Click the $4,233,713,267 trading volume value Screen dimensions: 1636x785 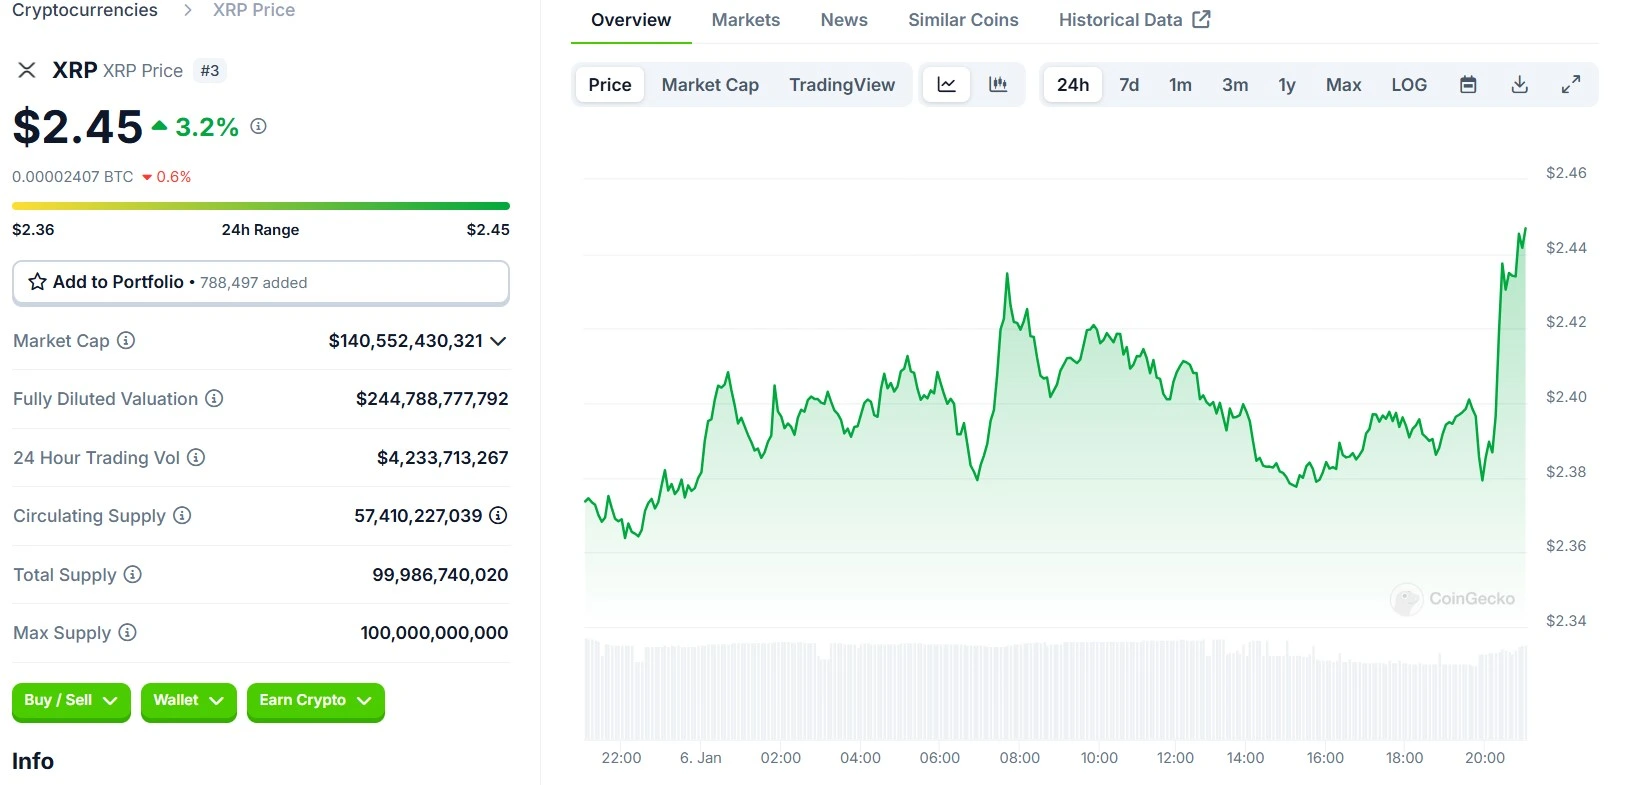(x=442, y=458)
